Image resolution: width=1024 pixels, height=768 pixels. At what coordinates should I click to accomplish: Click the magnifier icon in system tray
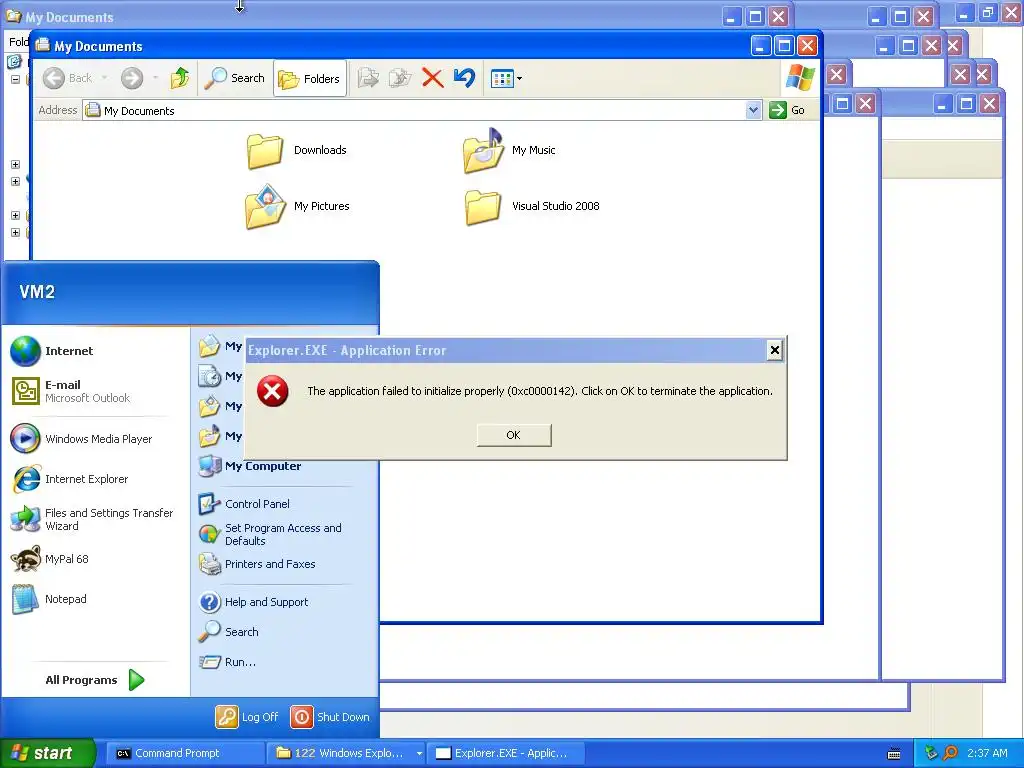(x=950, y=753)
